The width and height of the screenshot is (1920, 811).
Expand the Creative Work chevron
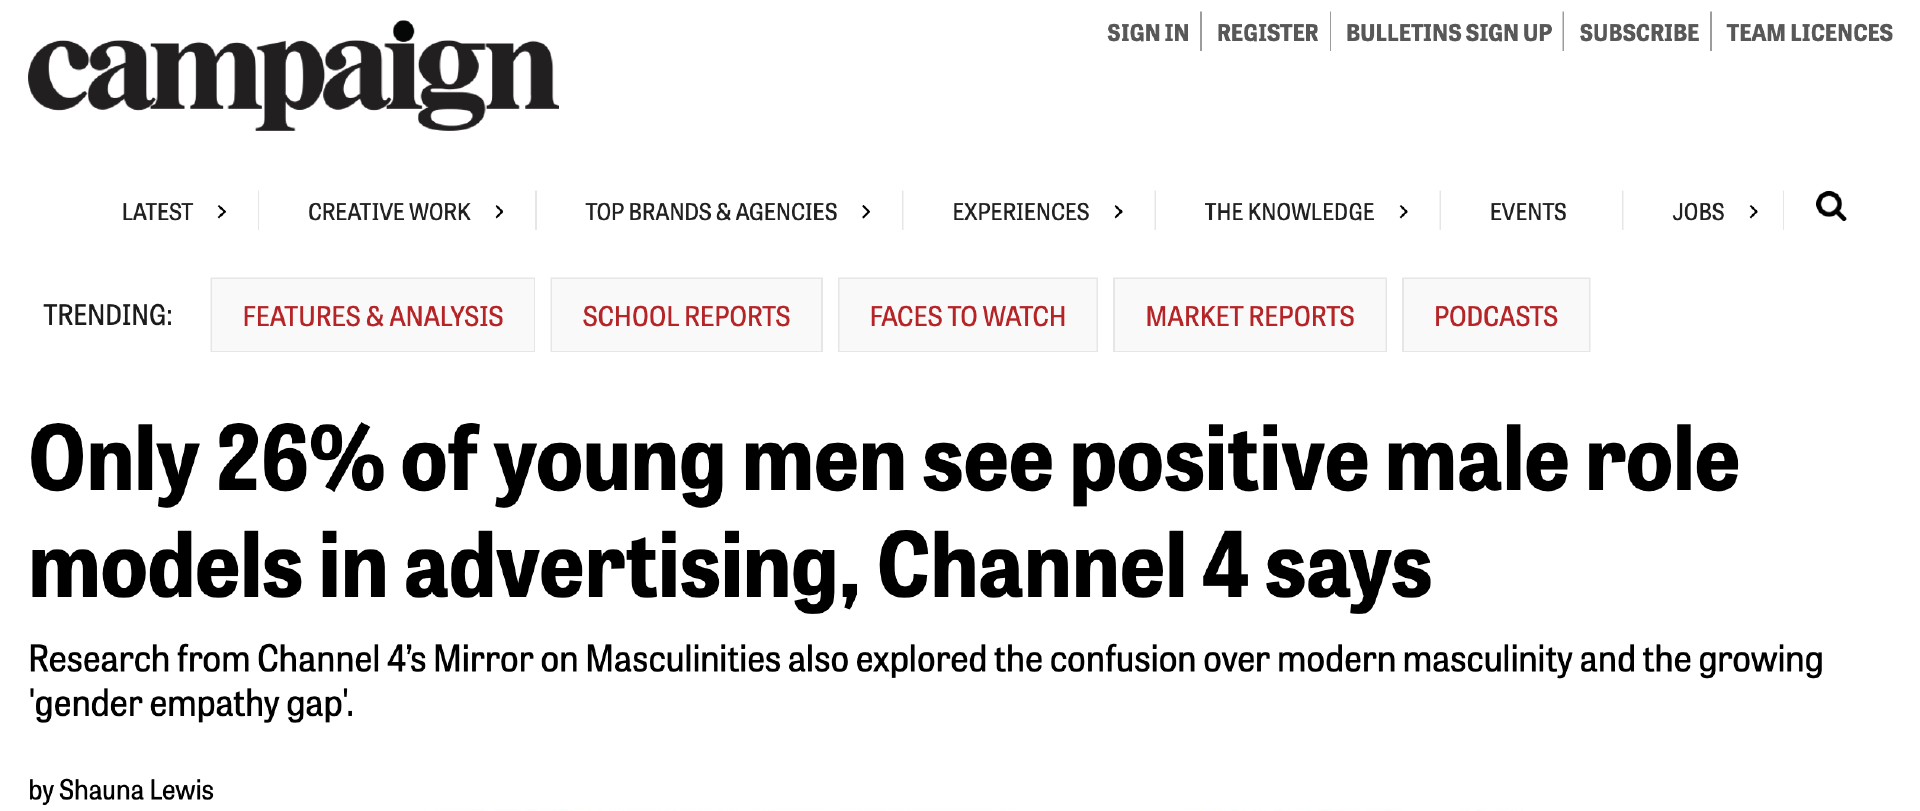click(x=499, y=212)
